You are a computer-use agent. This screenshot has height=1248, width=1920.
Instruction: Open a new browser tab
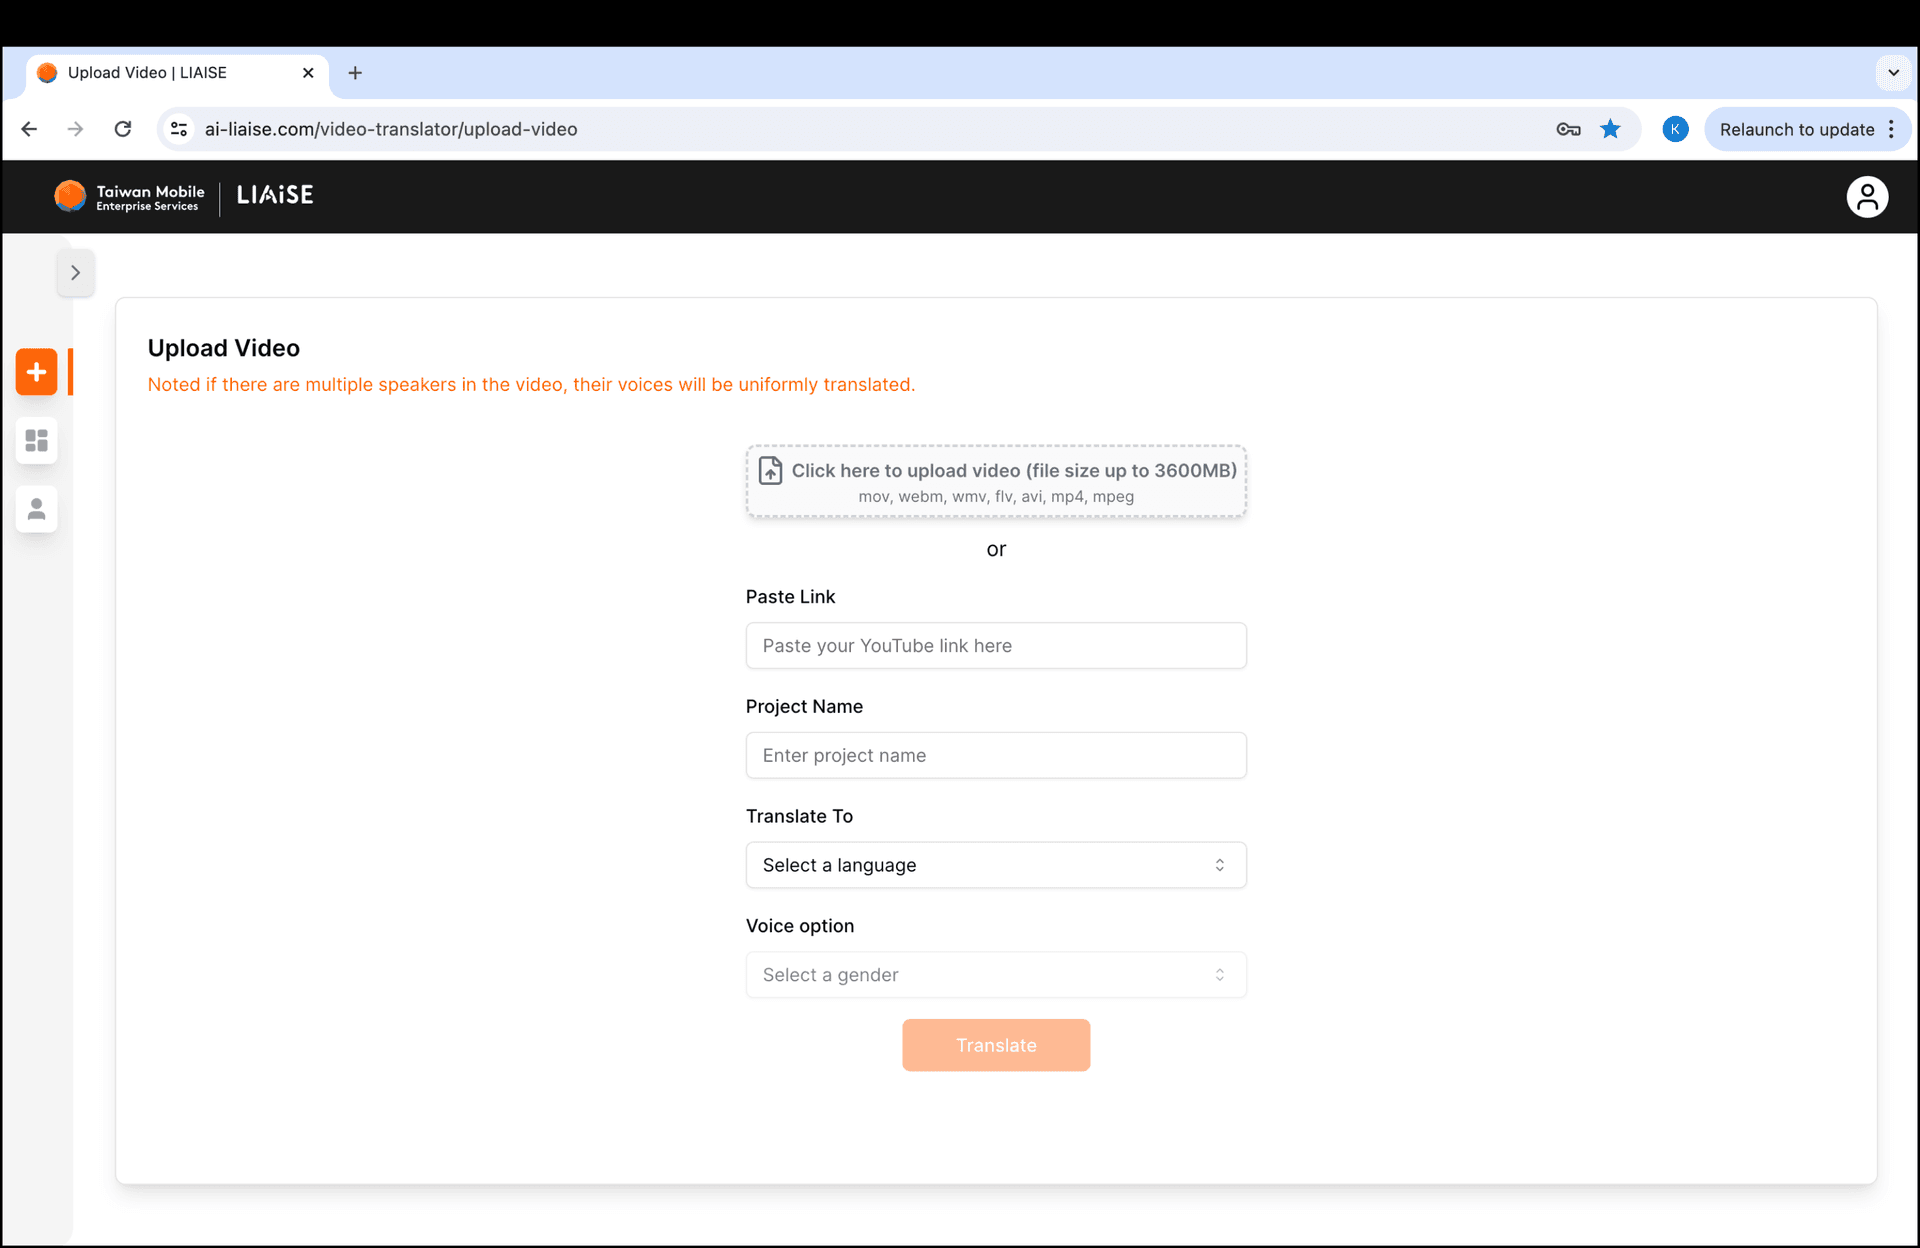pos(355,73)
